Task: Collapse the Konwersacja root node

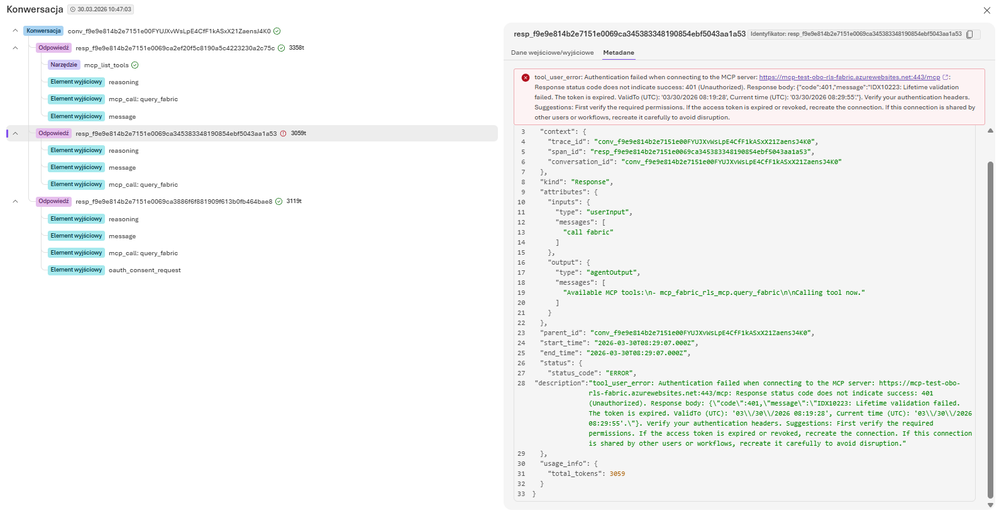Action: point(15,31)
